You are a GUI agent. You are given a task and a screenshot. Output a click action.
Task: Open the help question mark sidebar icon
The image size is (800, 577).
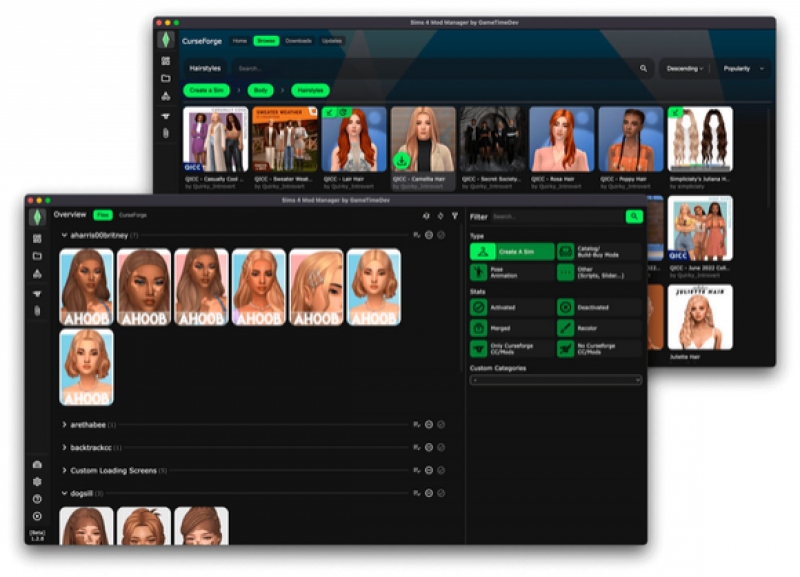coord(37,499)
